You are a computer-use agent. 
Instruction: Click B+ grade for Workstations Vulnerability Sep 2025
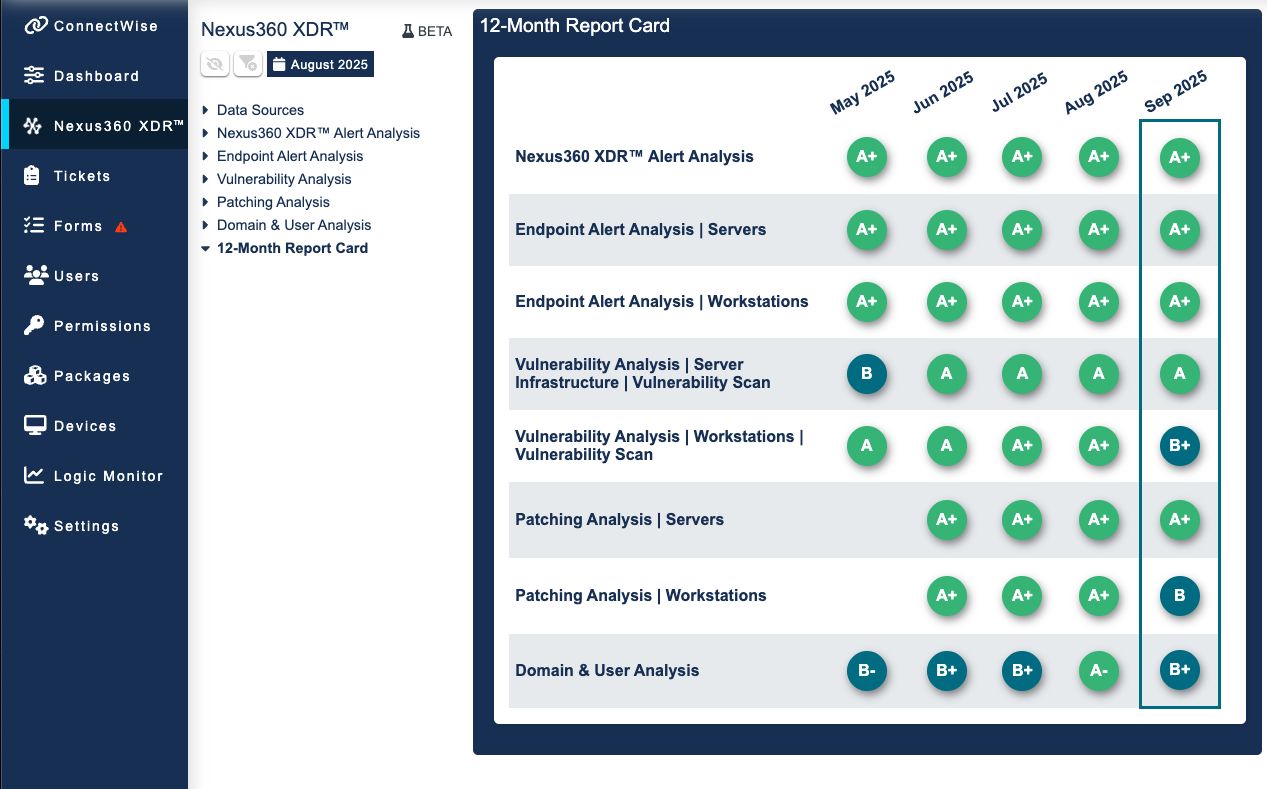pos(1180,446)
